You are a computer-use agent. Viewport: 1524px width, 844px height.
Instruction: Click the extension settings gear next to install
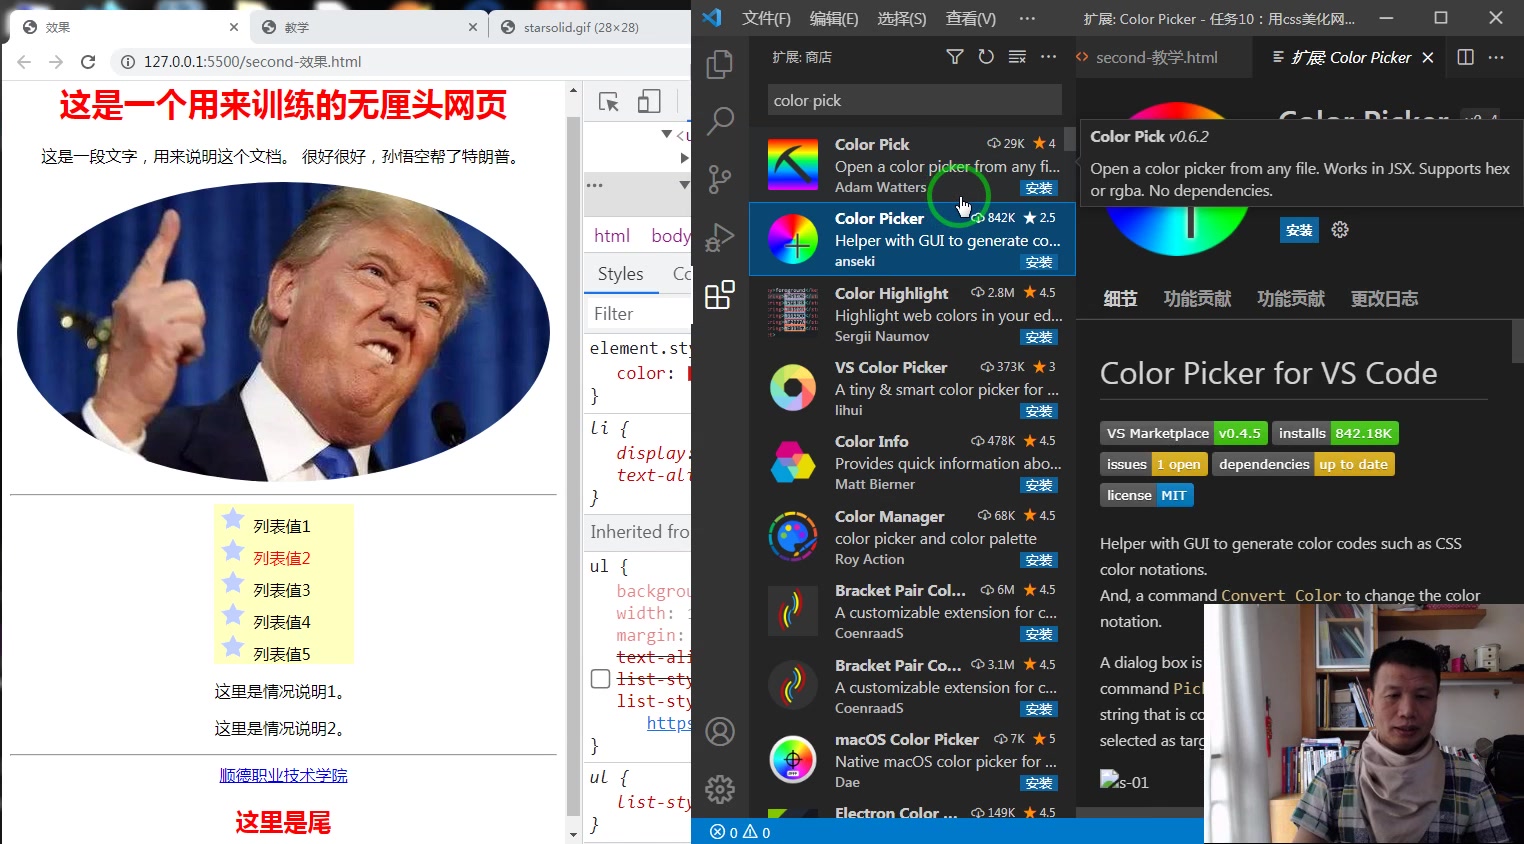pos(1340,230)
